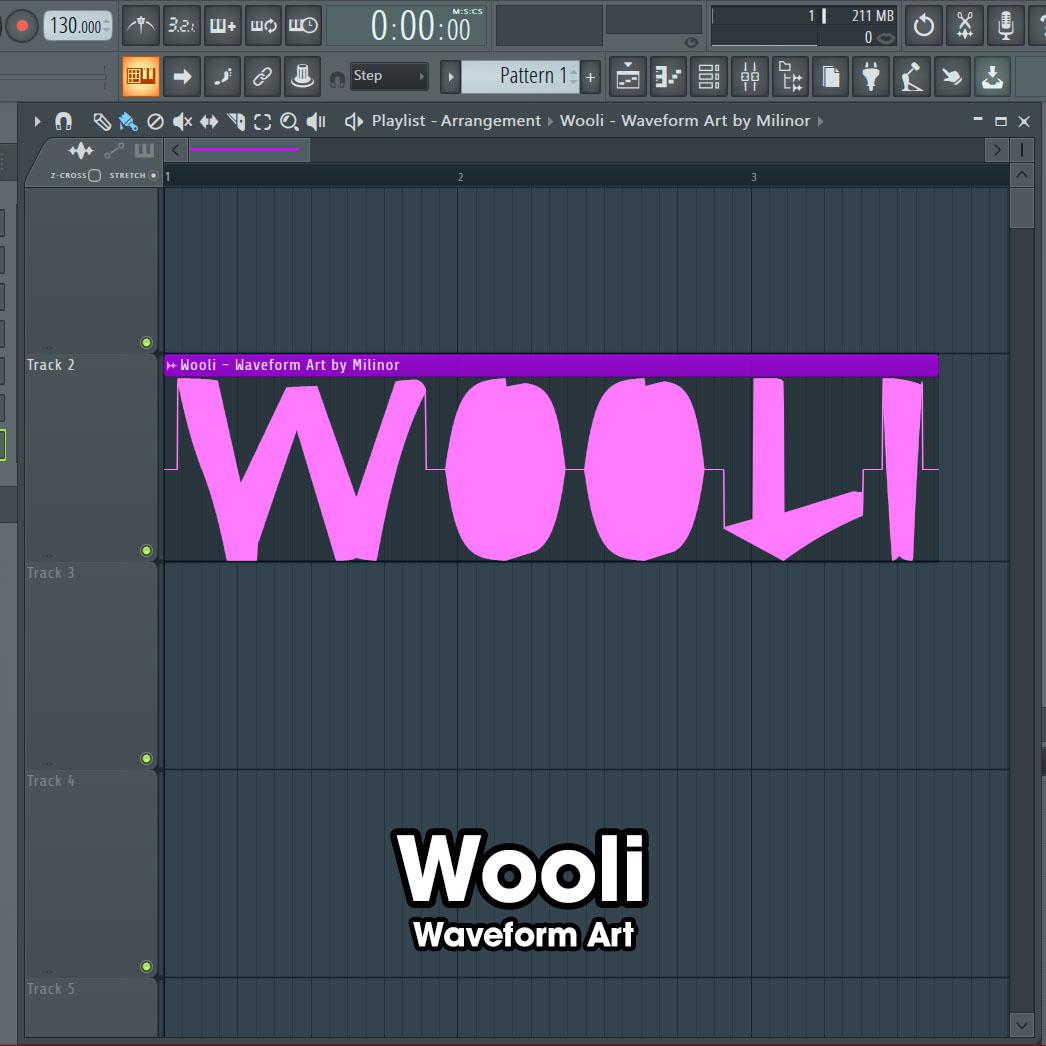Select the Paint tool in the Playlist
Image resolution: width=1046 pixels, height=1046 pixels.
pyautogui.click(x=126, y=121)
